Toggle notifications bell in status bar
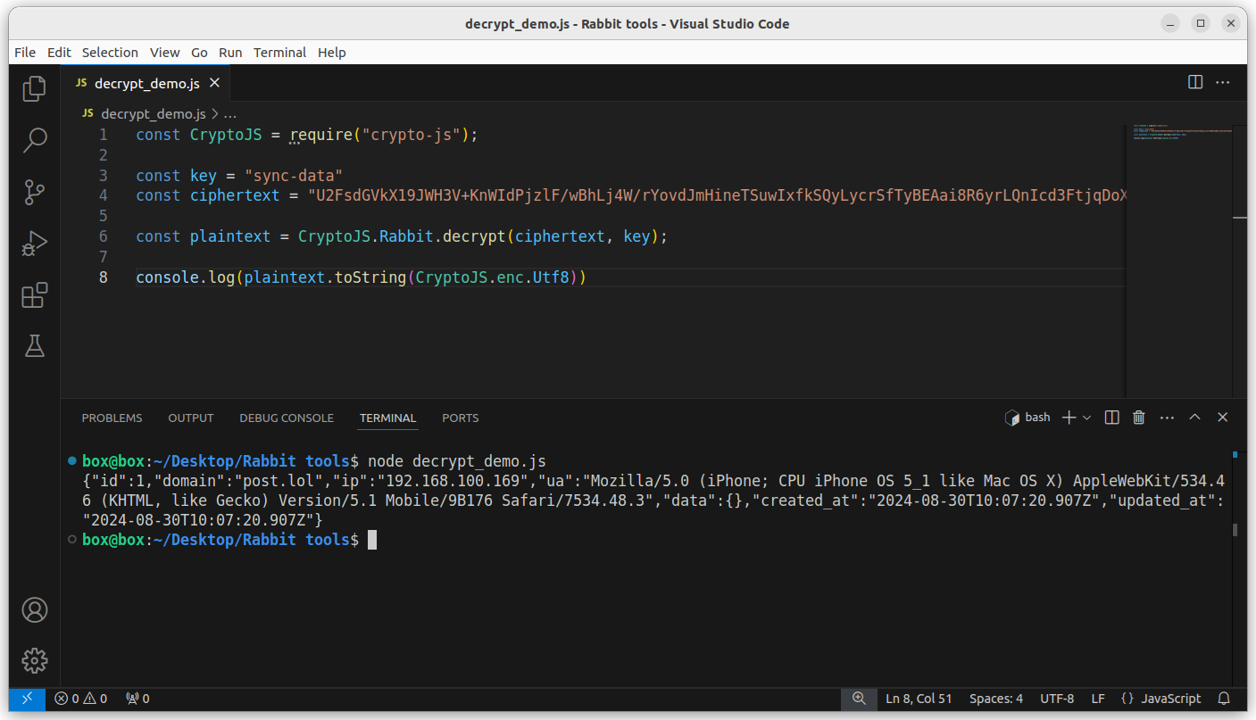 point(1224,698)
